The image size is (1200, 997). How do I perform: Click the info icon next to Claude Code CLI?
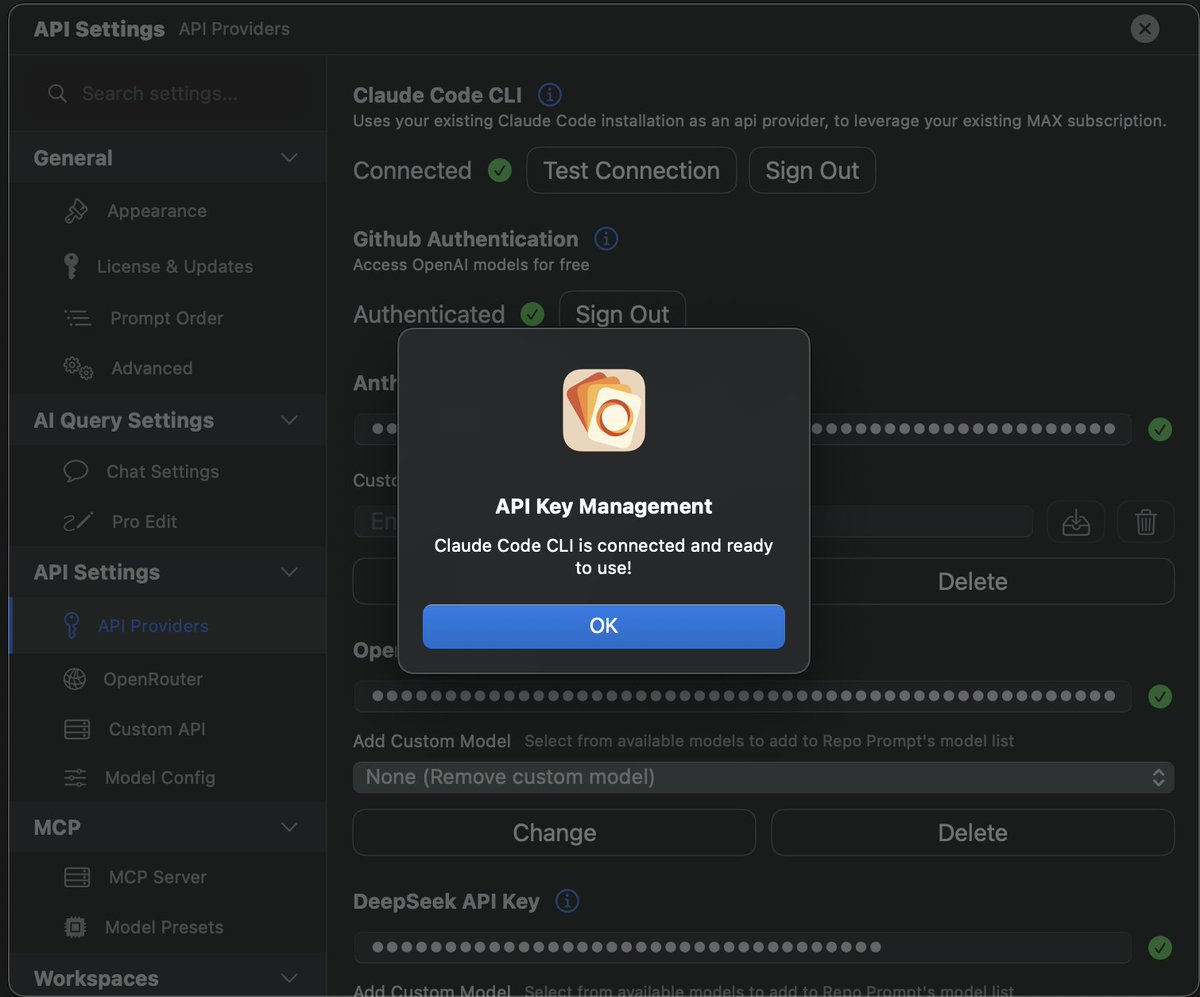click(x=550, y=95)
